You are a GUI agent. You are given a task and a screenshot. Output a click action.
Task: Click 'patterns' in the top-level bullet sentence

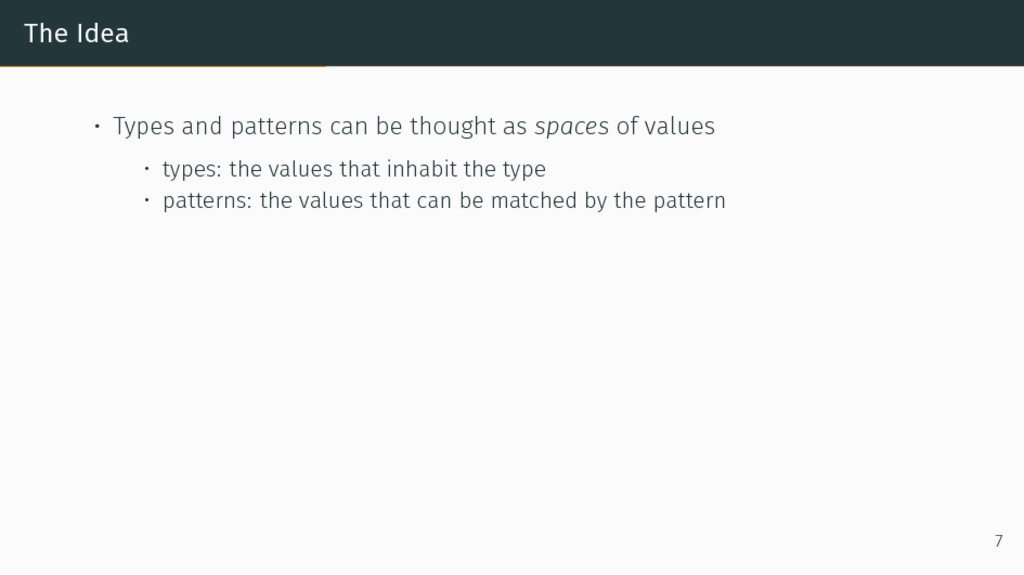(x=276, y=127)
